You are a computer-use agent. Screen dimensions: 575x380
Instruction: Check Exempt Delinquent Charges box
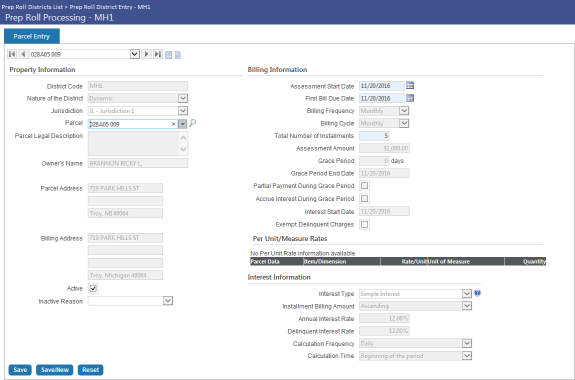click(364, 224)
